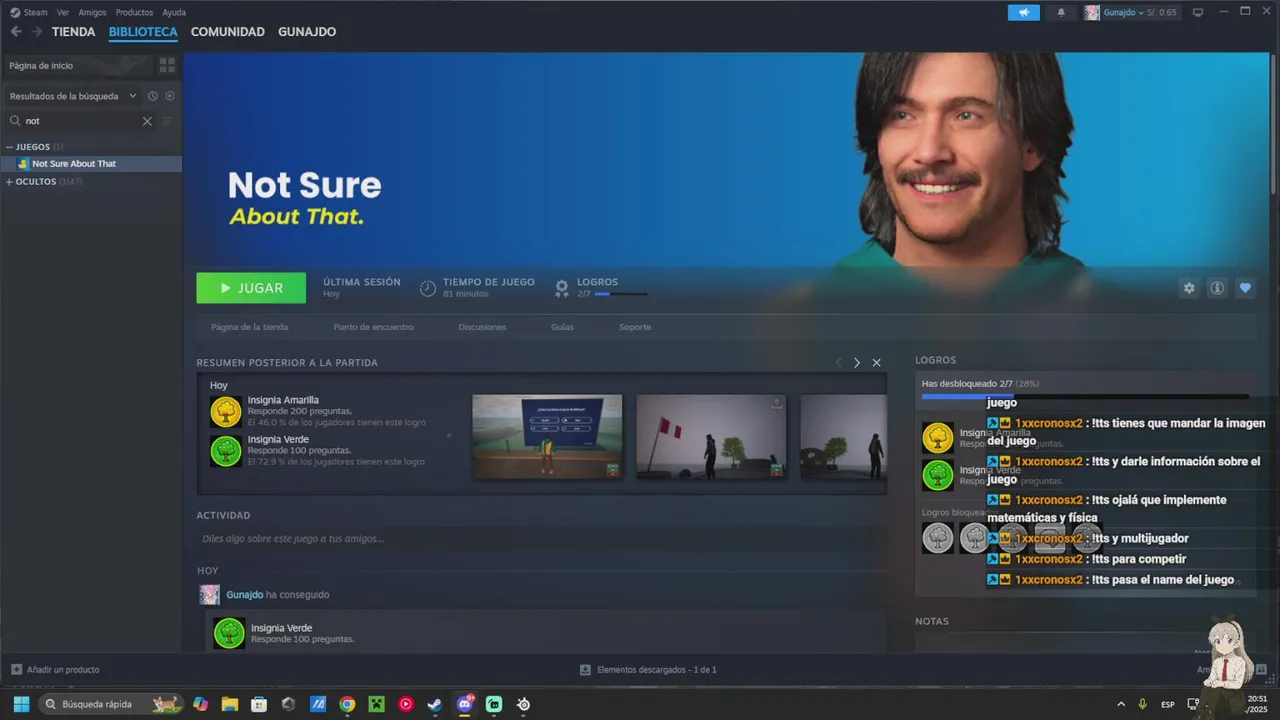
Task: Click the LOGROS progress bar in header
Action: coord(621,294)
